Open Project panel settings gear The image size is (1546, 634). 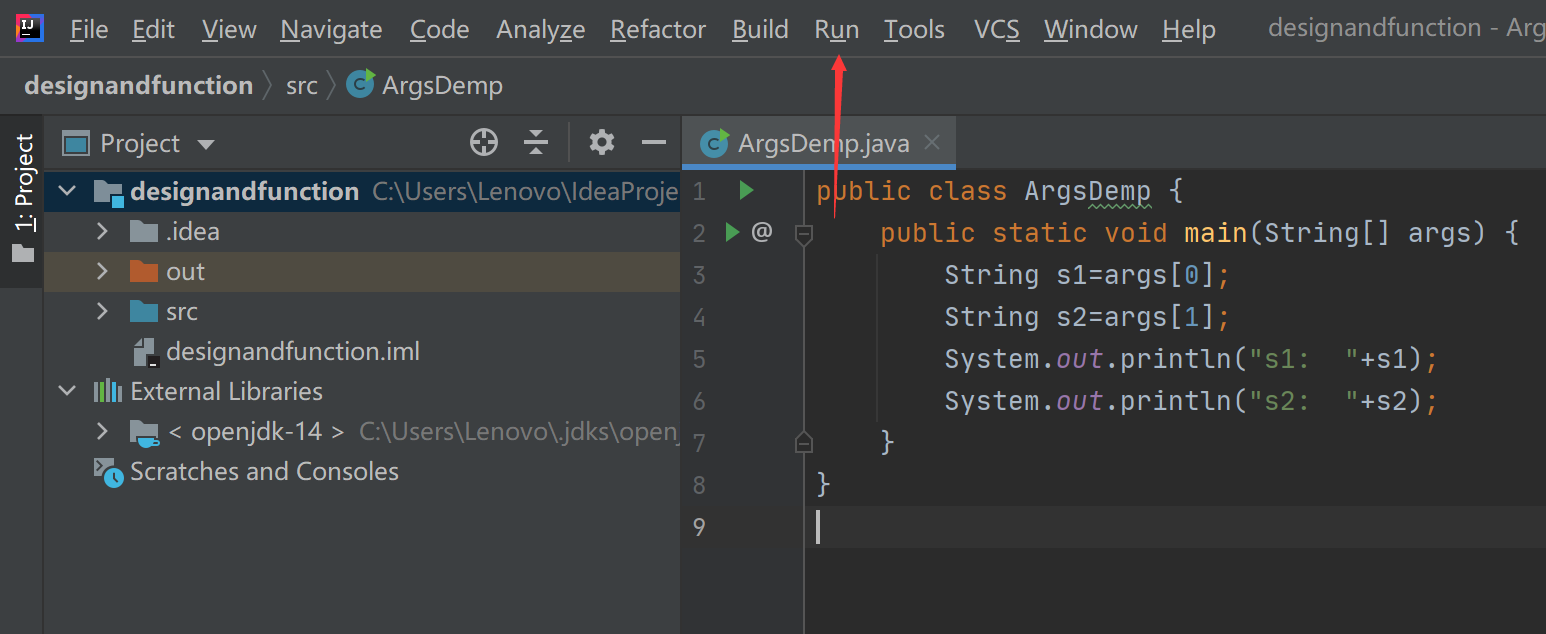point(601,143)
